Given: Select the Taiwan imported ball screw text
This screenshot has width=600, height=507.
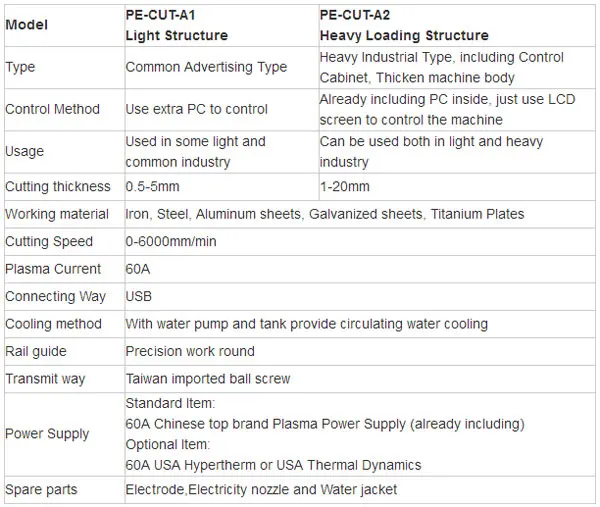Looking at the screenshot, I should tap(208, 379).
